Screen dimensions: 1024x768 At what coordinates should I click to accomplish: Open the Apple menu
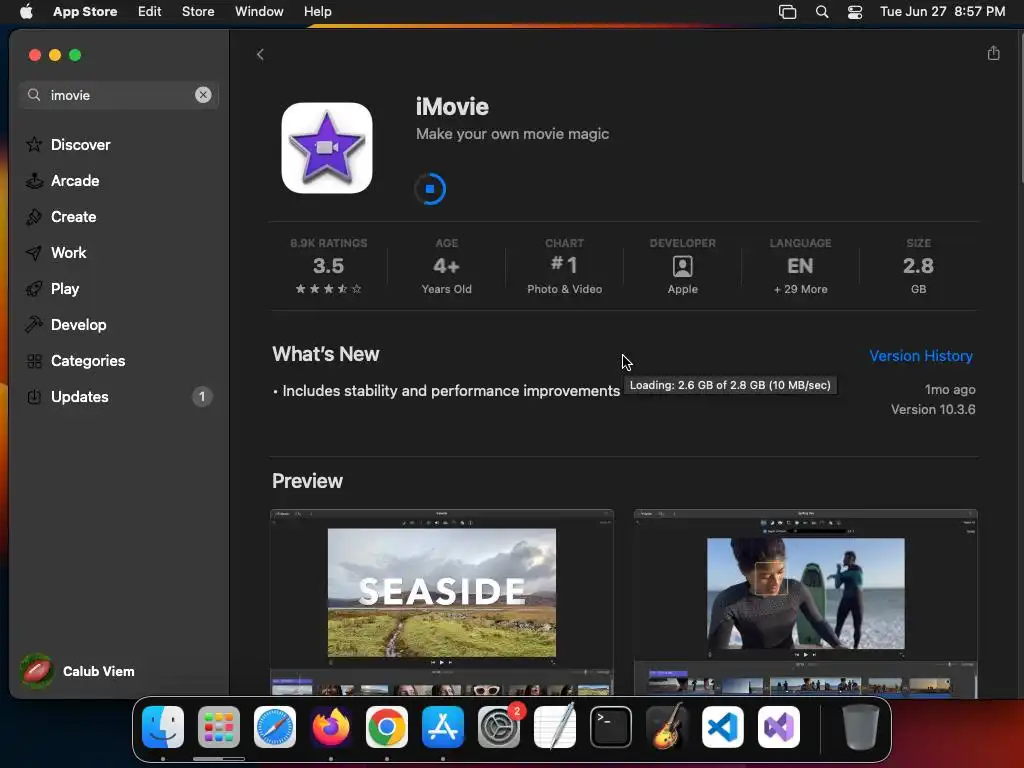click(x=26, y=12)
